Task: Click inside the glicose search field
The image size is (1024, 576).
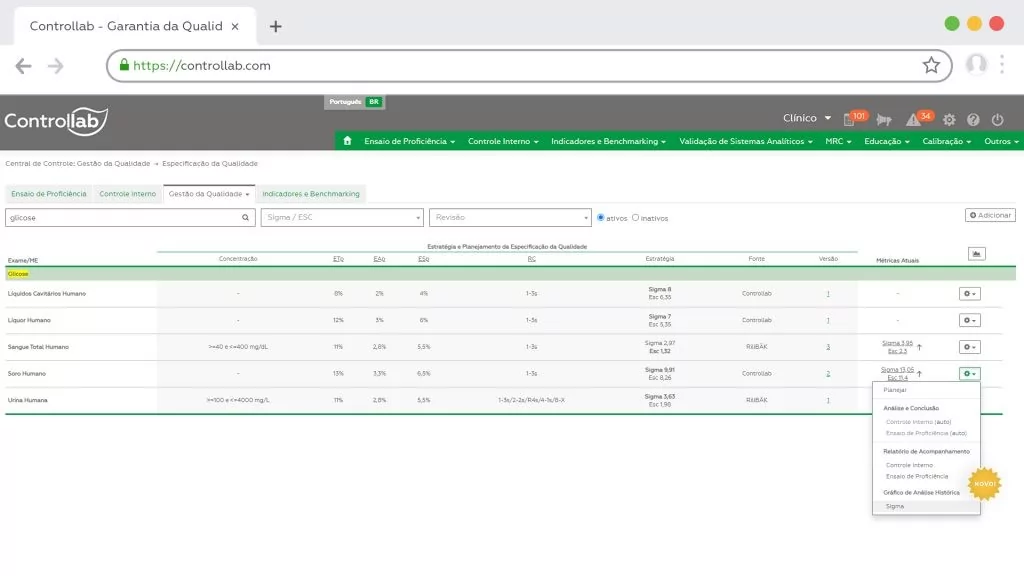Action: point(120,215)
